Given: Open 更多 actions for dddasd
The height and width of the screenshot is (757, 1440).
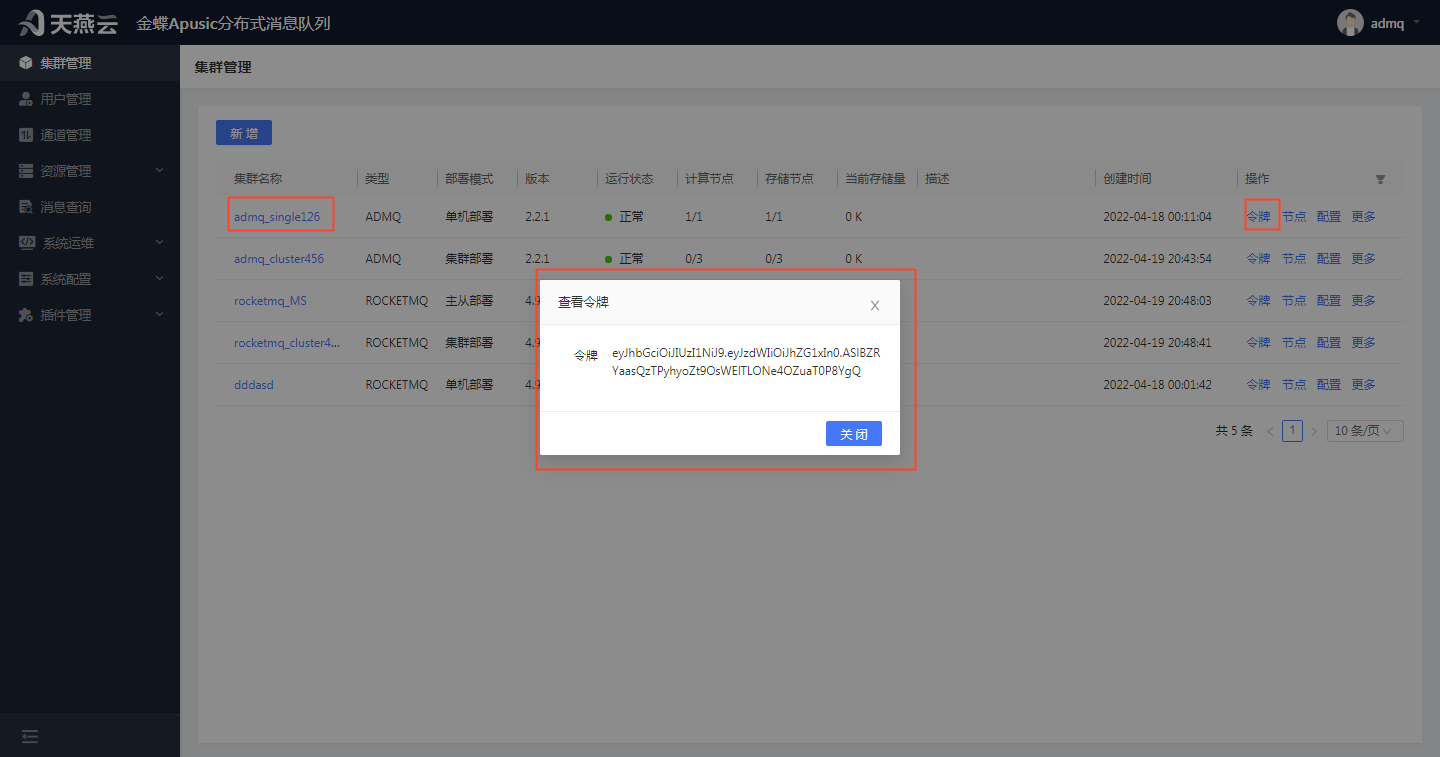Looking at the screenshot, I should (1364, 384).
